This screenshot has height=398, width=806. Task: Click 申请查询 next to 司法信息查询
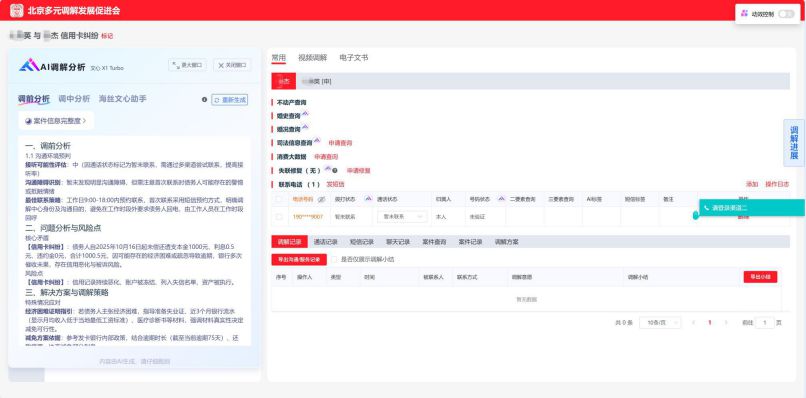click(x=340, y=143)
